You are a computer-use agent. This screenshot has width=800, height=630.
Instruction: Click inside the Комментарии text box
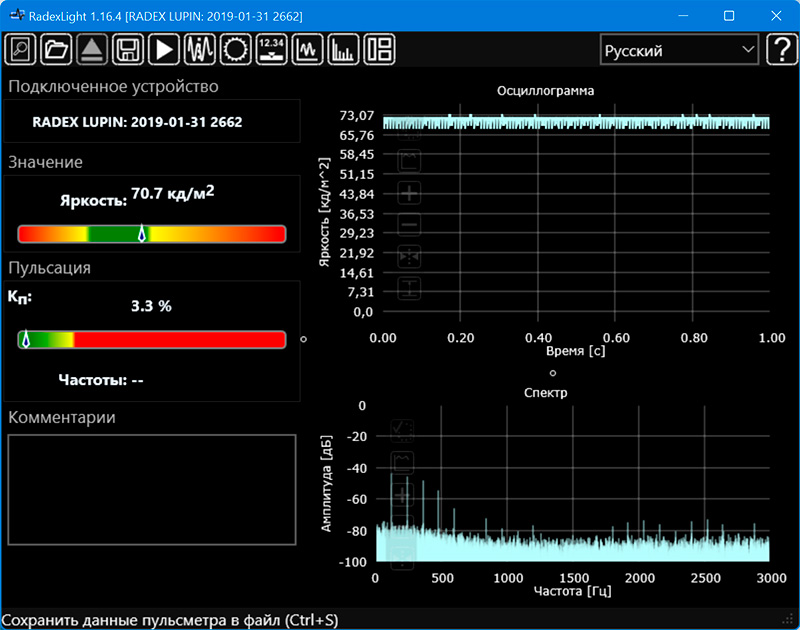tap(152, 489)
